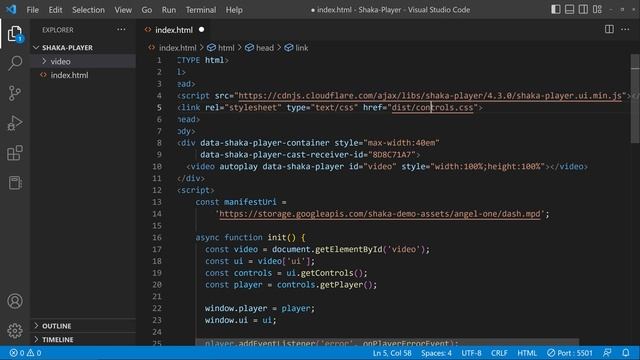The width and height of the screenshot is (640, 360).
Task: Open the Terminal menu
Action: coord(201,10)
